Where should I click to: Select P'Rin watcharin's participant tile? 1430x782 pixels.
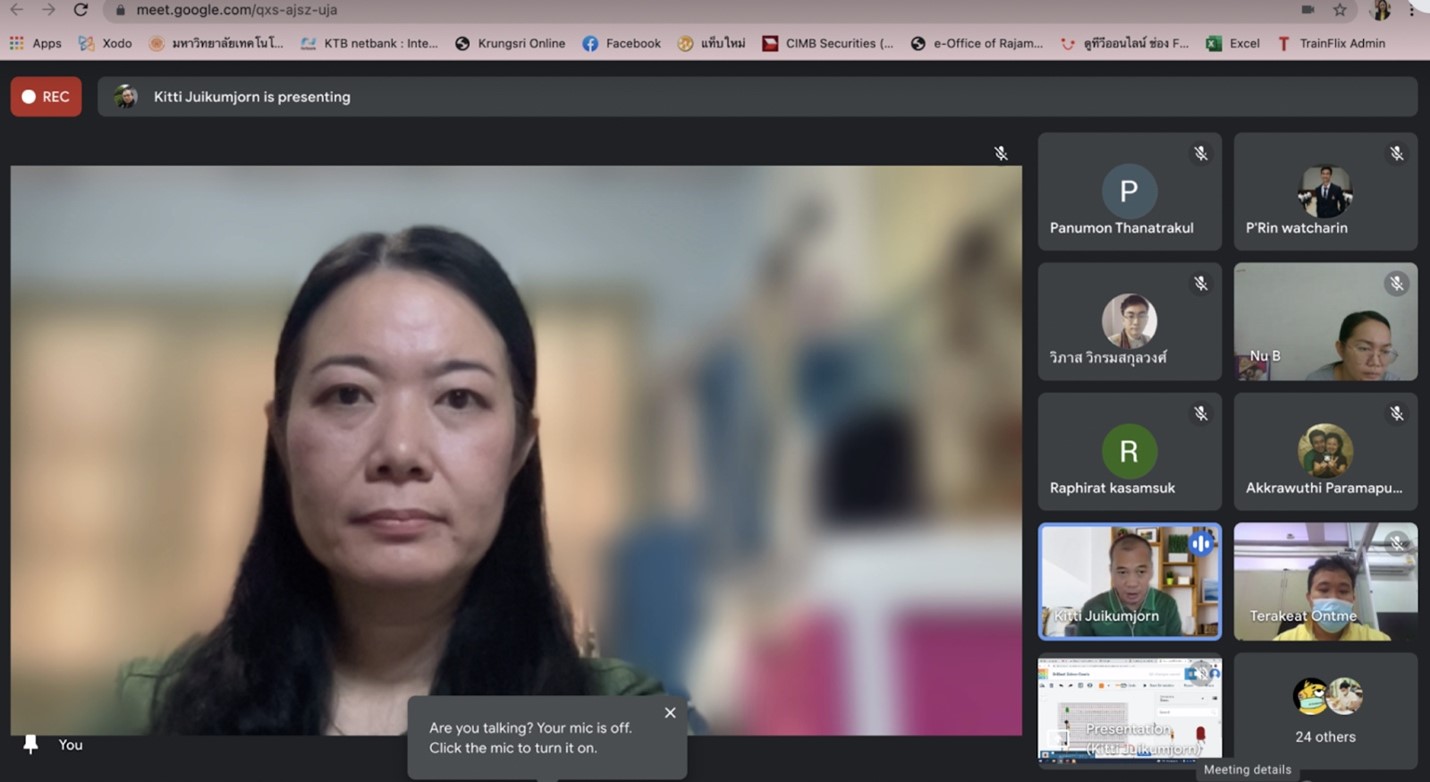point(1325,191)
